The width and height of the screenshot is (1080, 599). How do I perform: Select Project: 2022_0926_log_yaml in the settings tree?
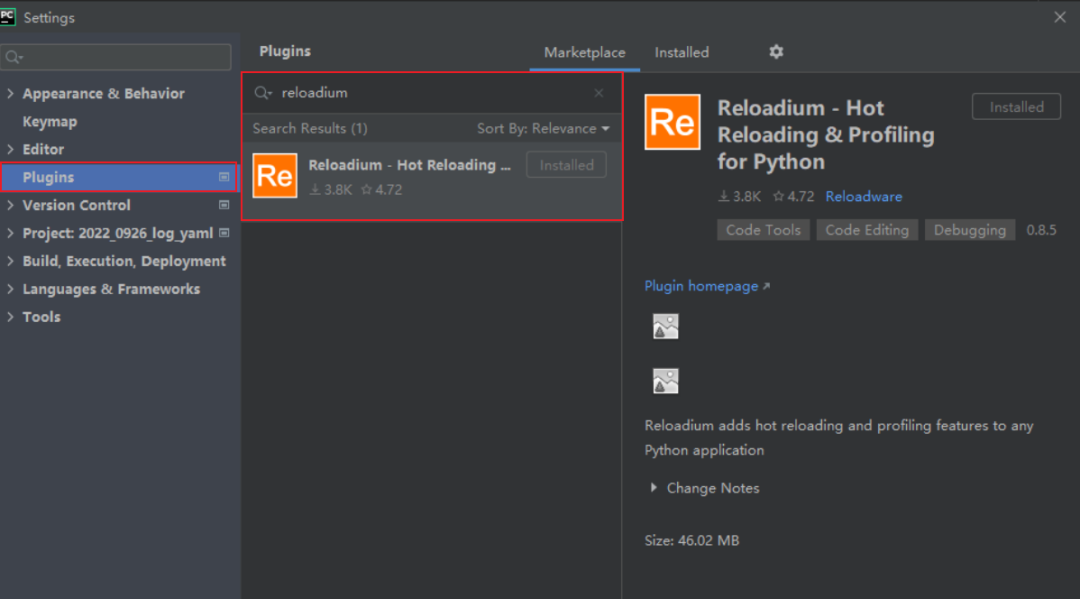pos(118,233)
